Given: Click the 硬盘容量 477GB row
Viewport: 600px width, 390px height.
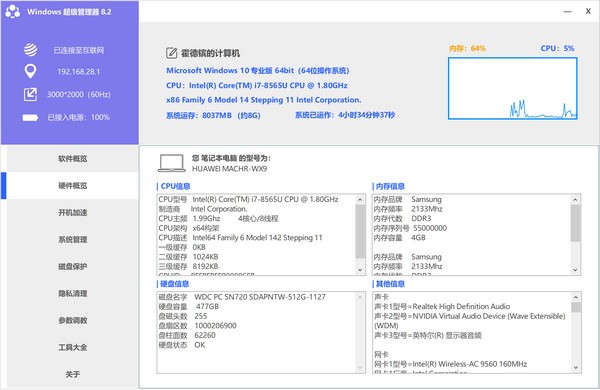Looking at the screenshot, I should [x=189, y=307].
